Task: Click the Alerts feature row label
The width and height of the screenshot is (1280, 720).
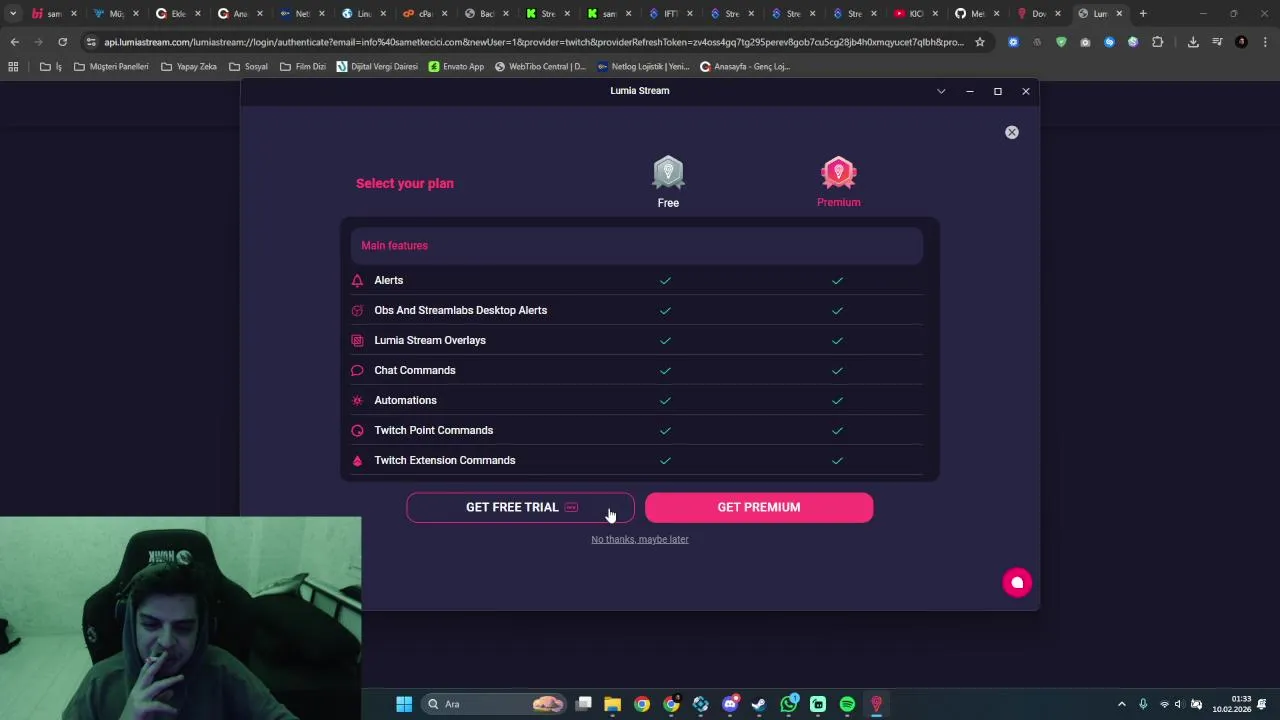Action: [x=389, y=280]
